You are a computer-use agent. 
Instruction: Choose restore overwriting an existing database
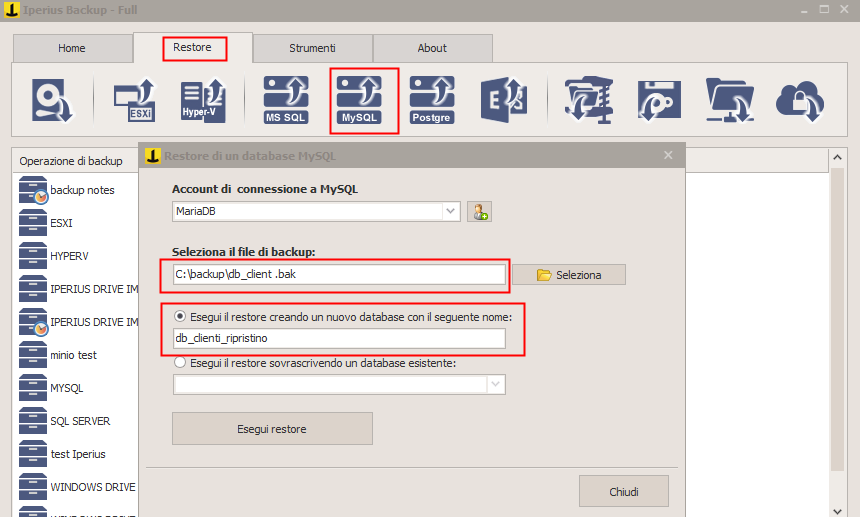tap(180, 362)
